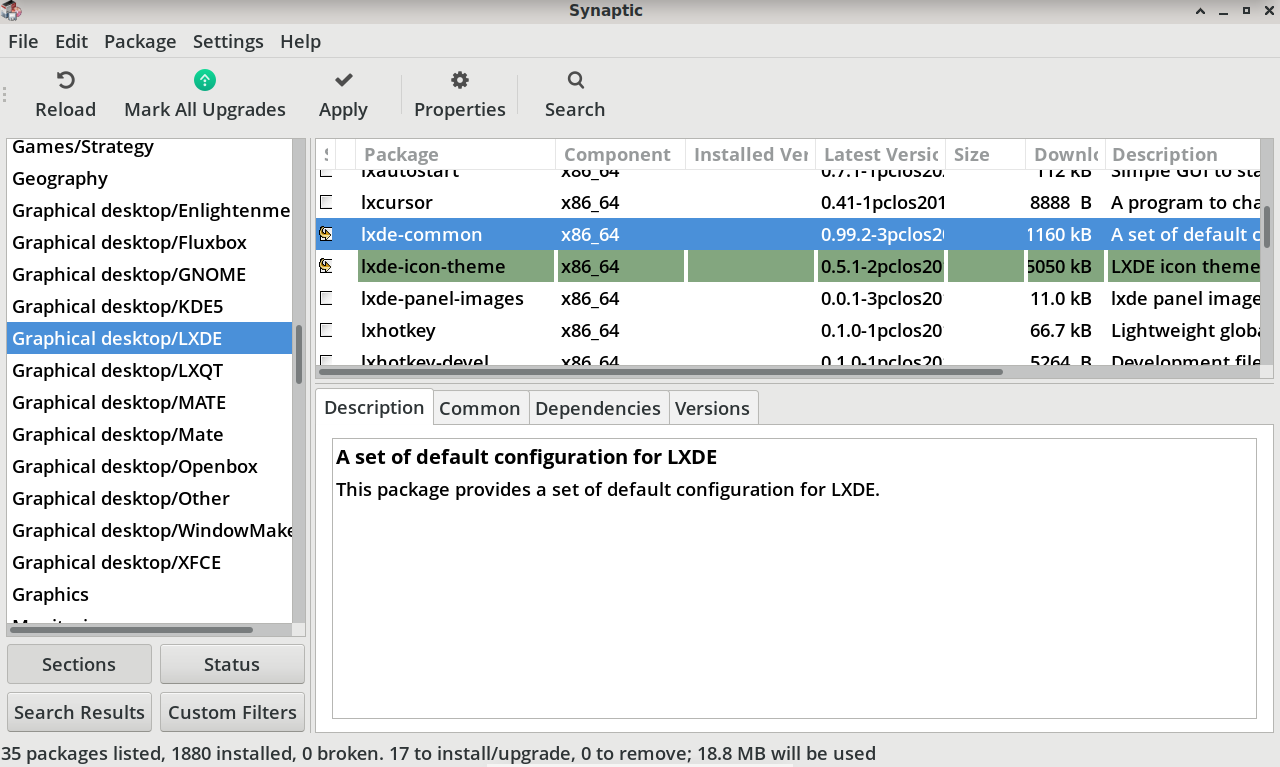Sort by the Description column header

(1182, 154)
